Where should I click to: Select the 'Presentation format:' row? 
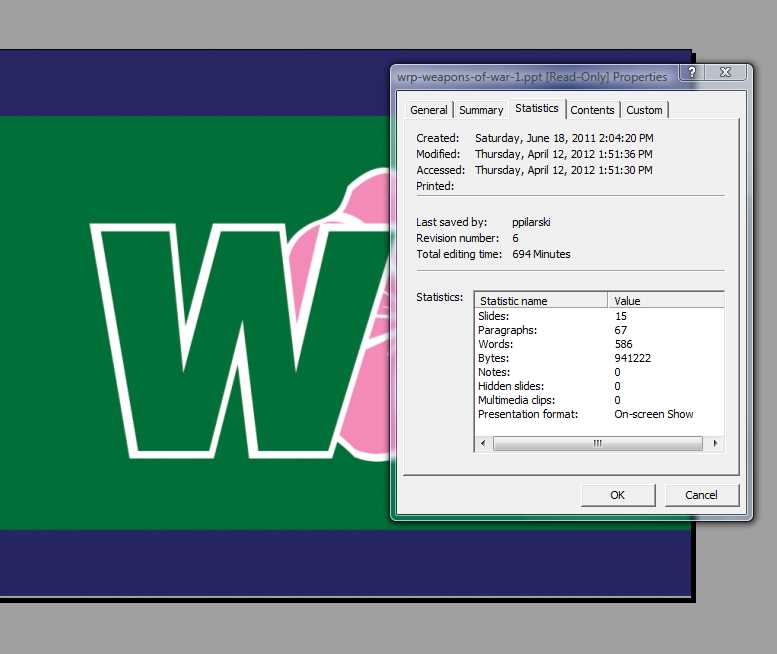(600, 414)
